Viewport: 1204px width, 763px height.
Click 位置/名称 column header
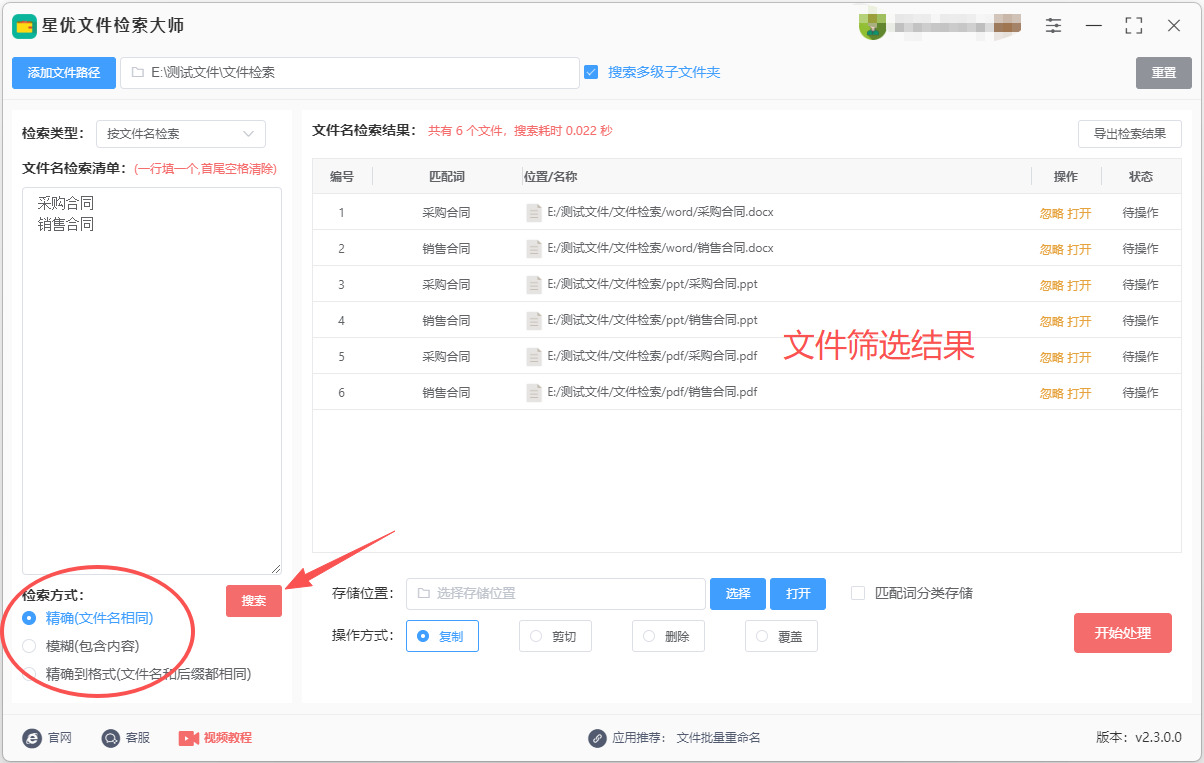pos(550,176)
